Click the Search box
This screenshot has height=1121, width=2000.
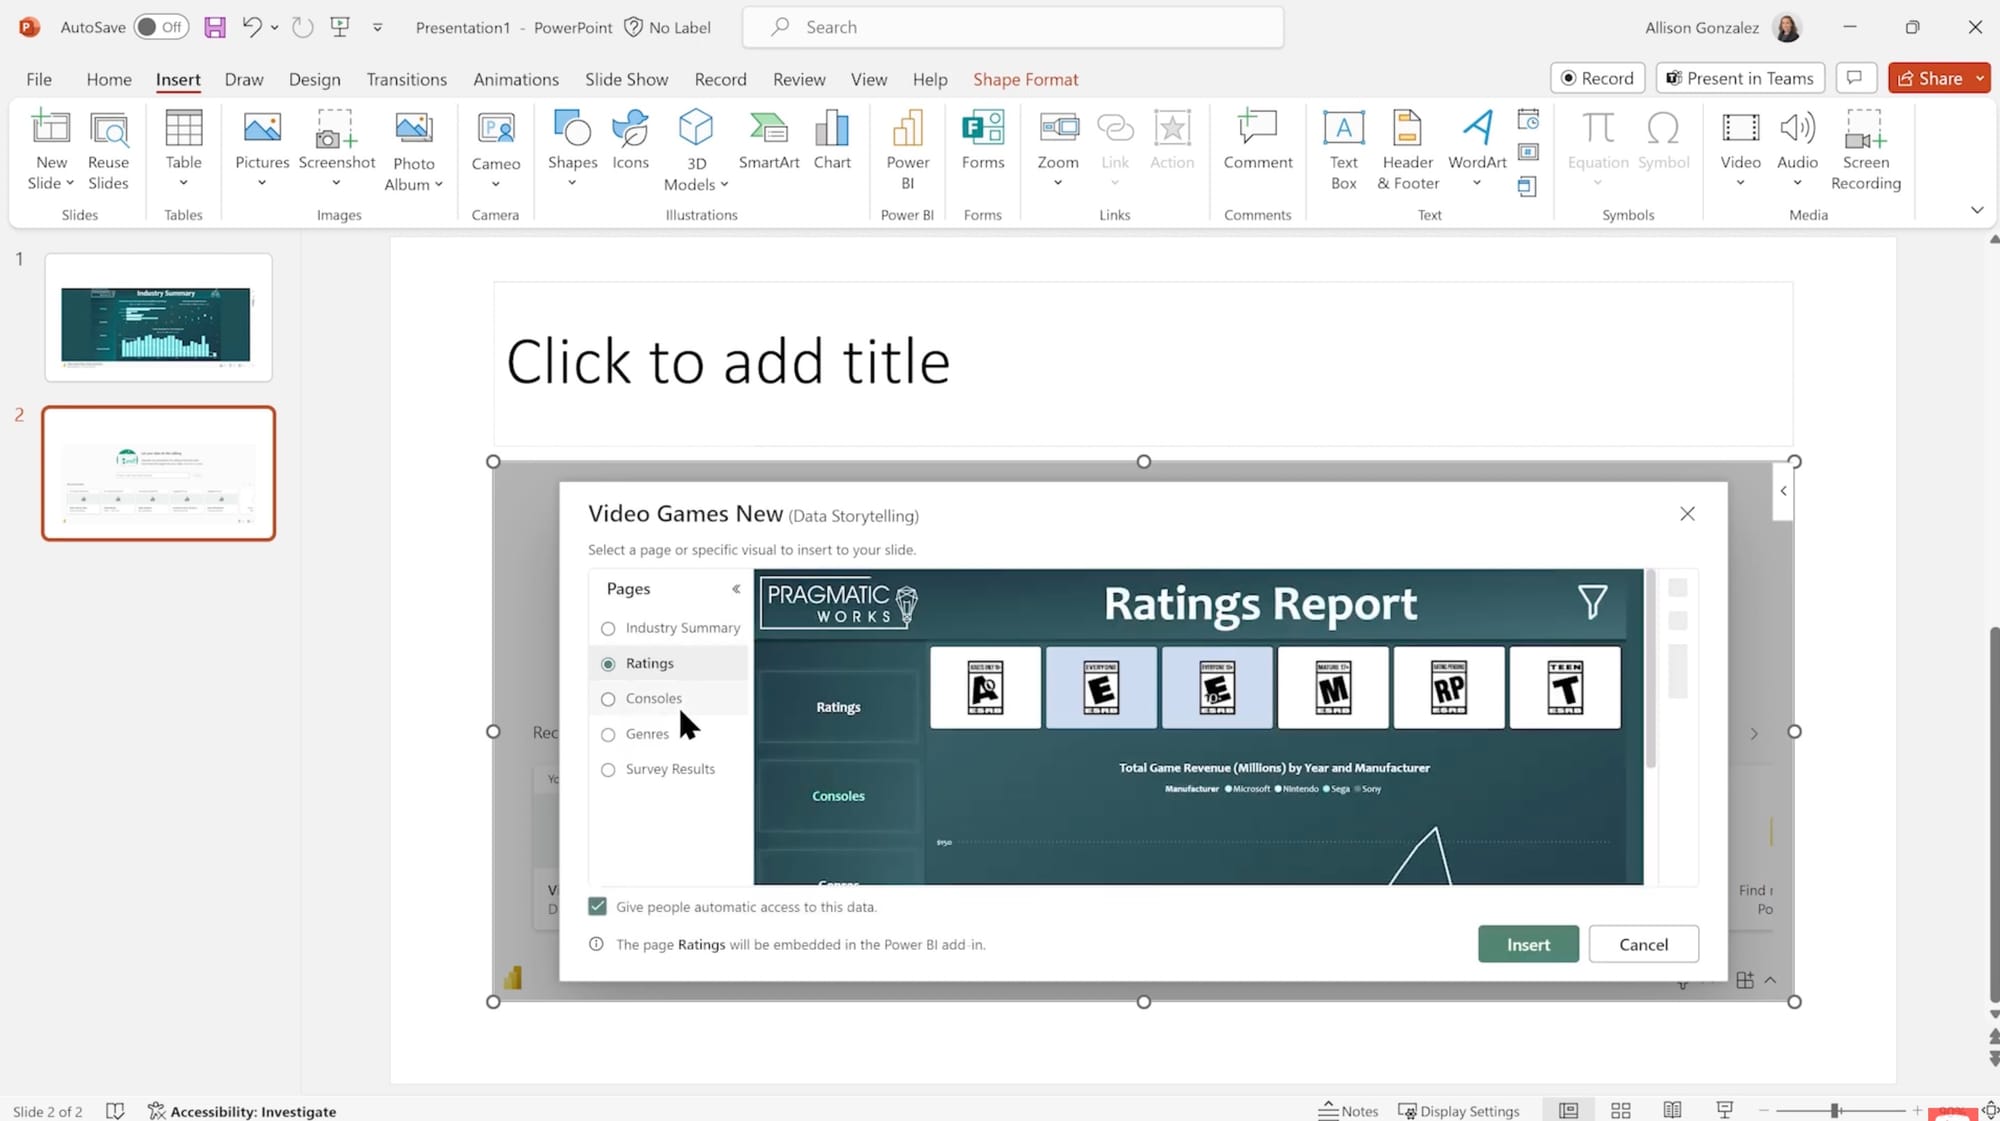tap(1012, 27)
